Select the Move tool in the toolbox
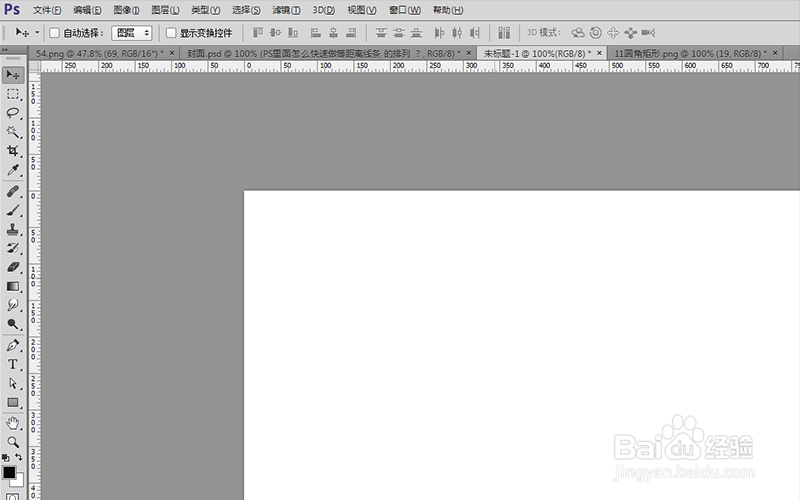800x500 pixels. [x=13, y=75]
